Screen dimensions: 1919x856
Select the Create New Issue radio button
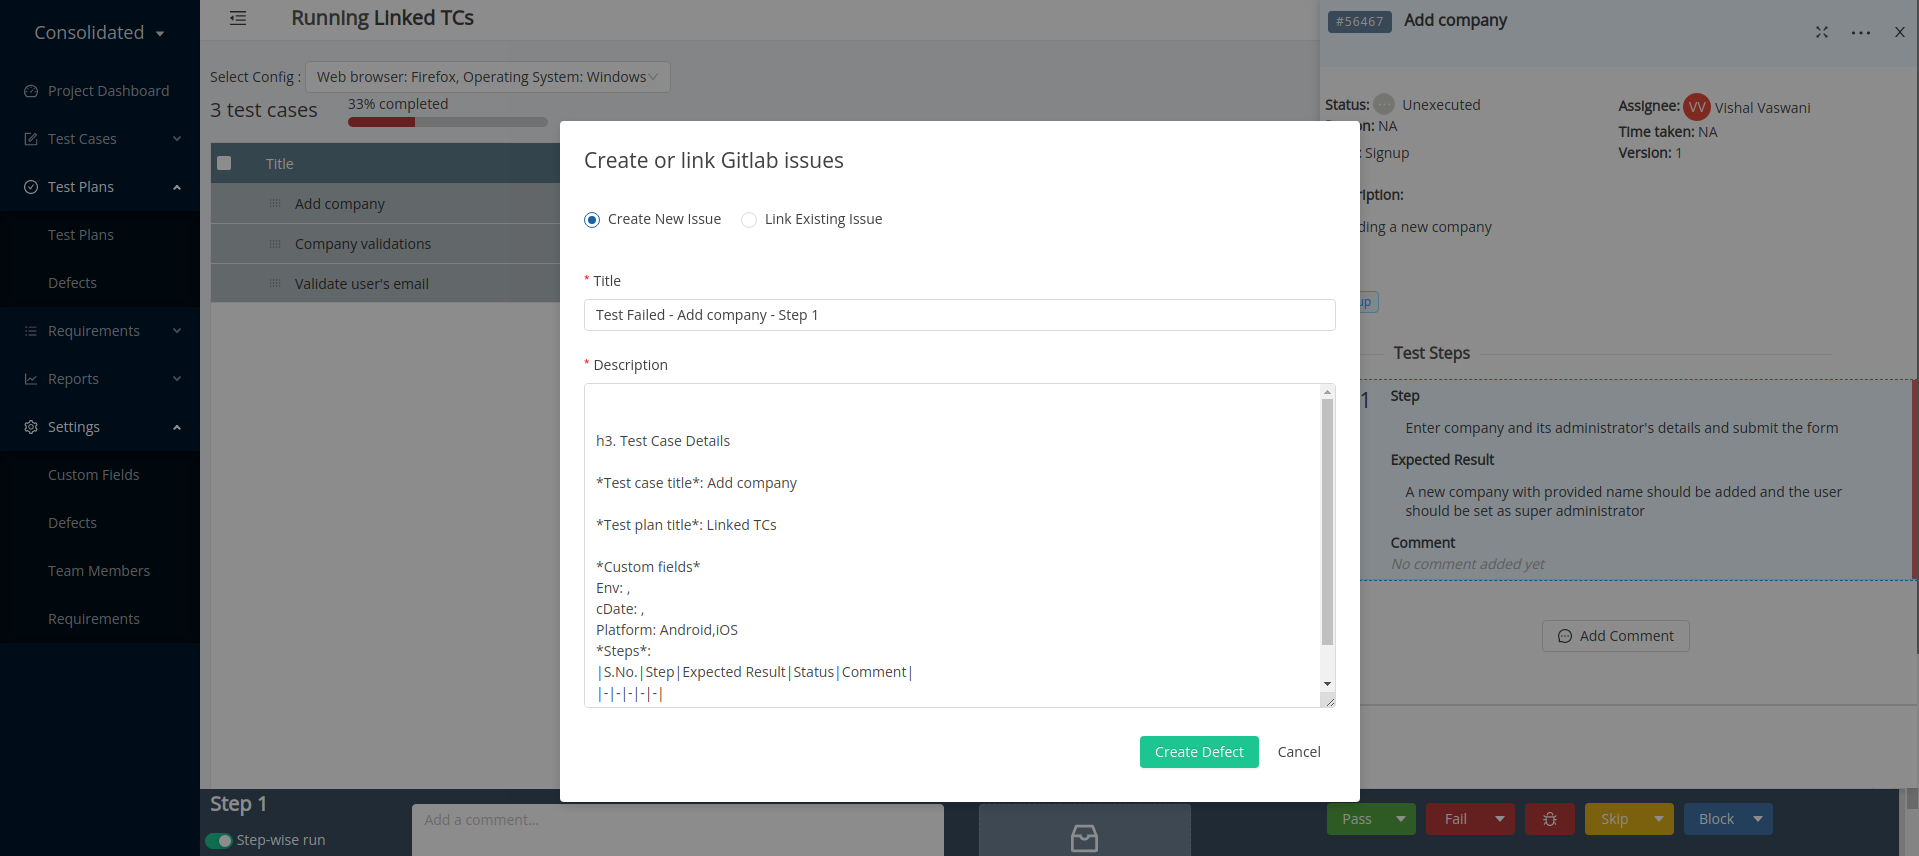click(x=592, y=220)
